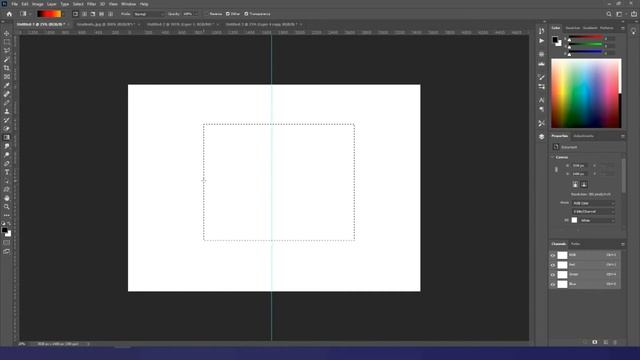Click the Search icon at top right

point(609,14)
